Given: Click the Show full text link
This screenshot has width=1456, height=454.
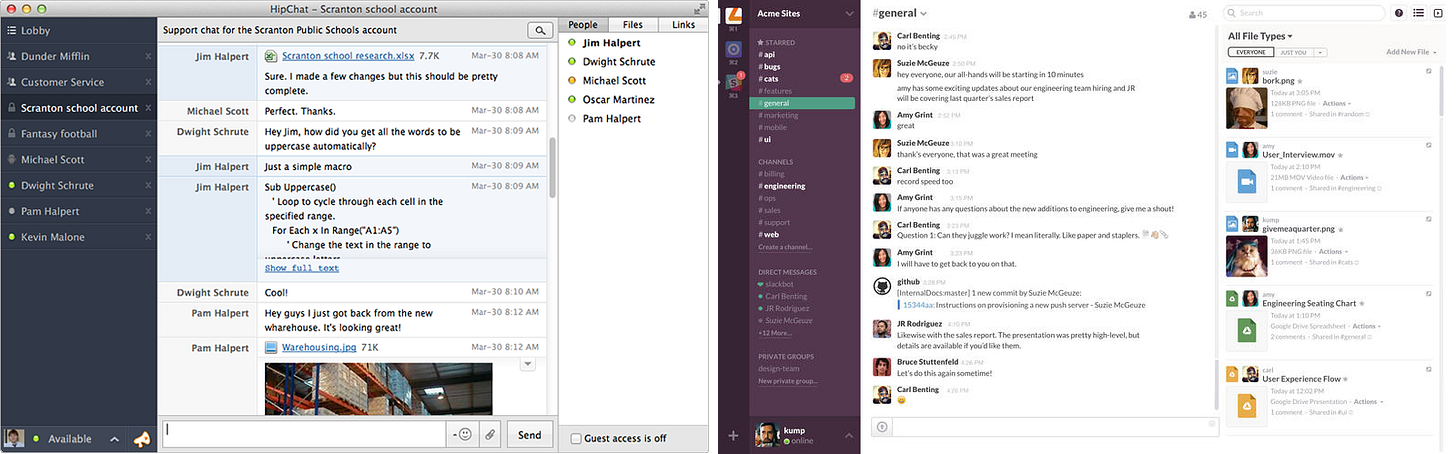Looking at the screenshot, I should pos(302,268).
